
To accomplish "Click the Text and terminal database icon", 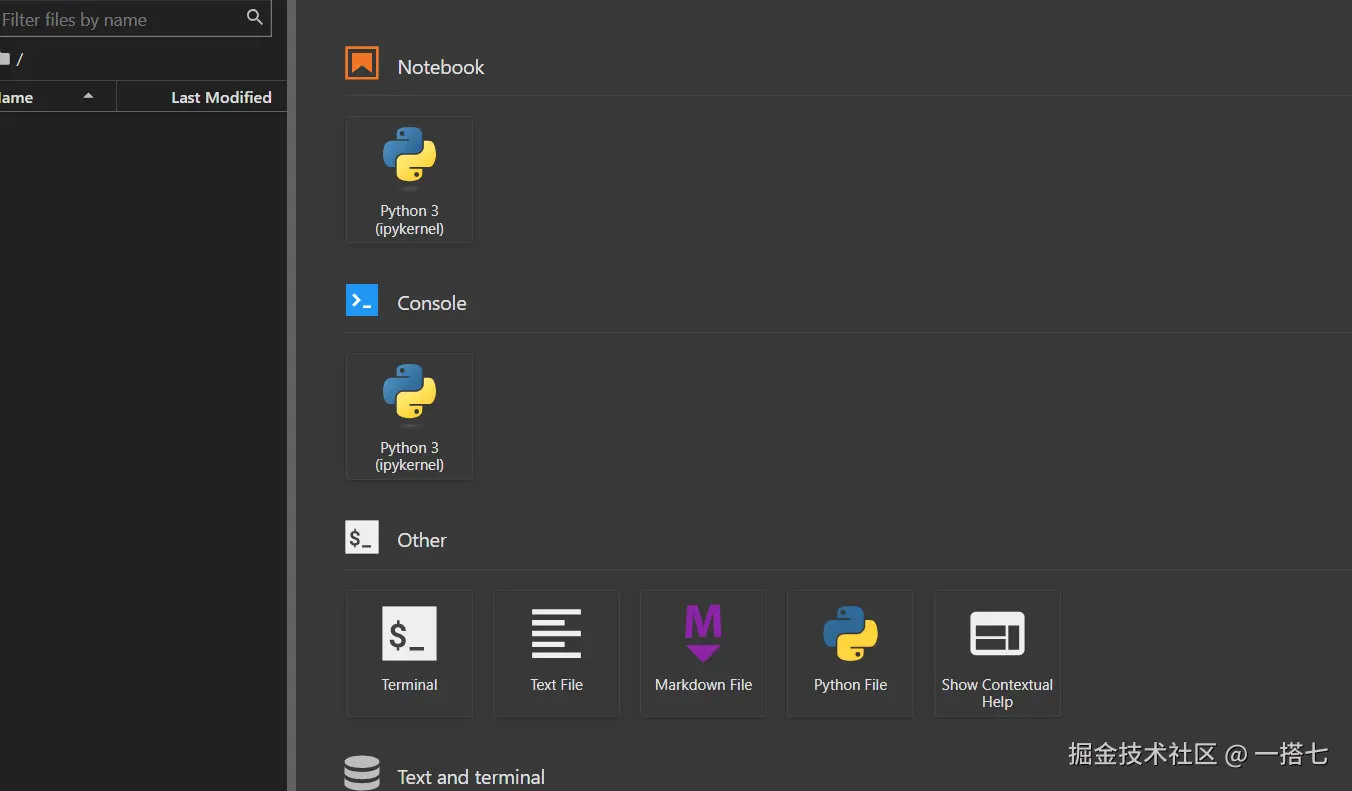I will click(362, 773).
